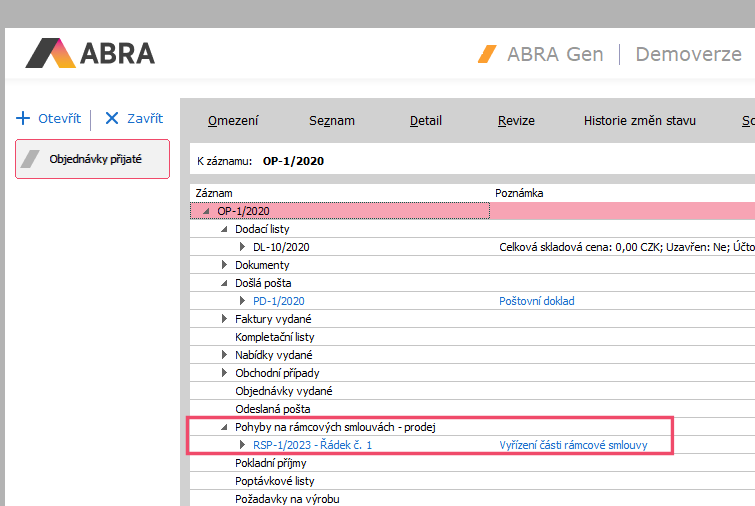
Task: Click the Celková skladová cena note text
Action: coord(626,247)
